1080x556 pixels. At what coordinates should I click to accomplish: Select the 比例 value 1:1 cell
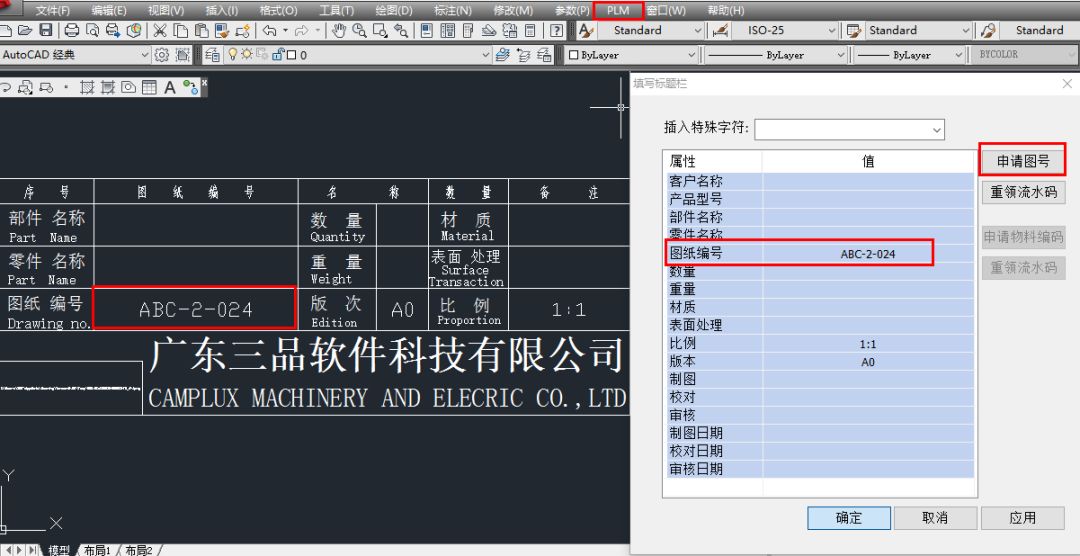(x=868, y=344)
